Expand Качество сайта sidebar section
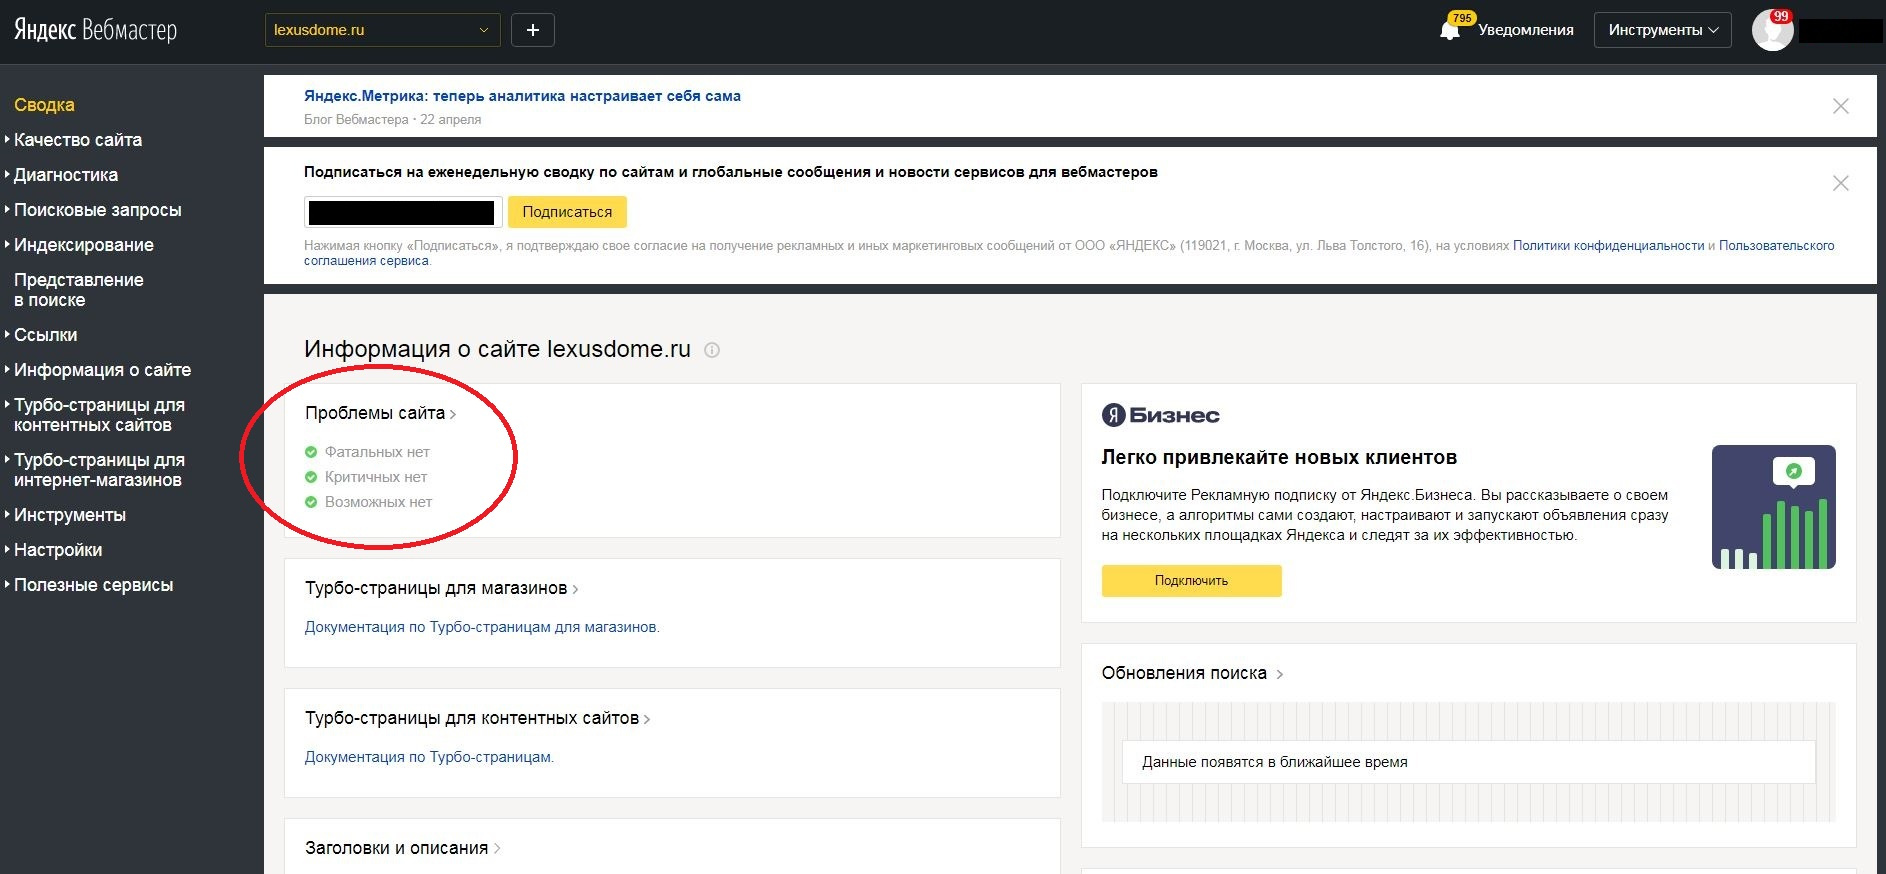Screen dimensions: 1886x874 pyautogui.click(x=77, y=140)
